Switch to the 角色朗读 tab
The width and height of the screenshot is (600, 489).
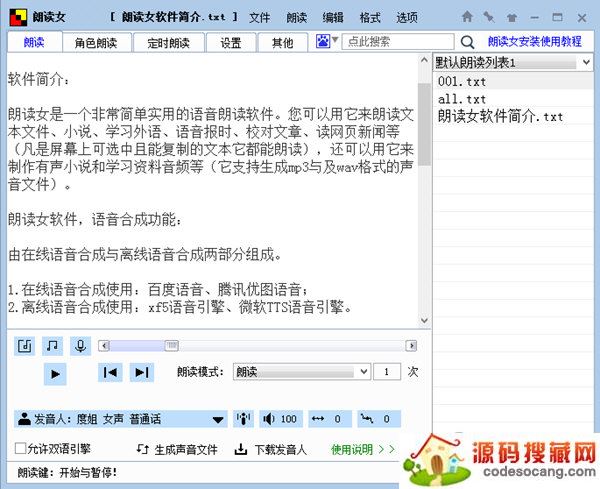(x=96, y=43)
